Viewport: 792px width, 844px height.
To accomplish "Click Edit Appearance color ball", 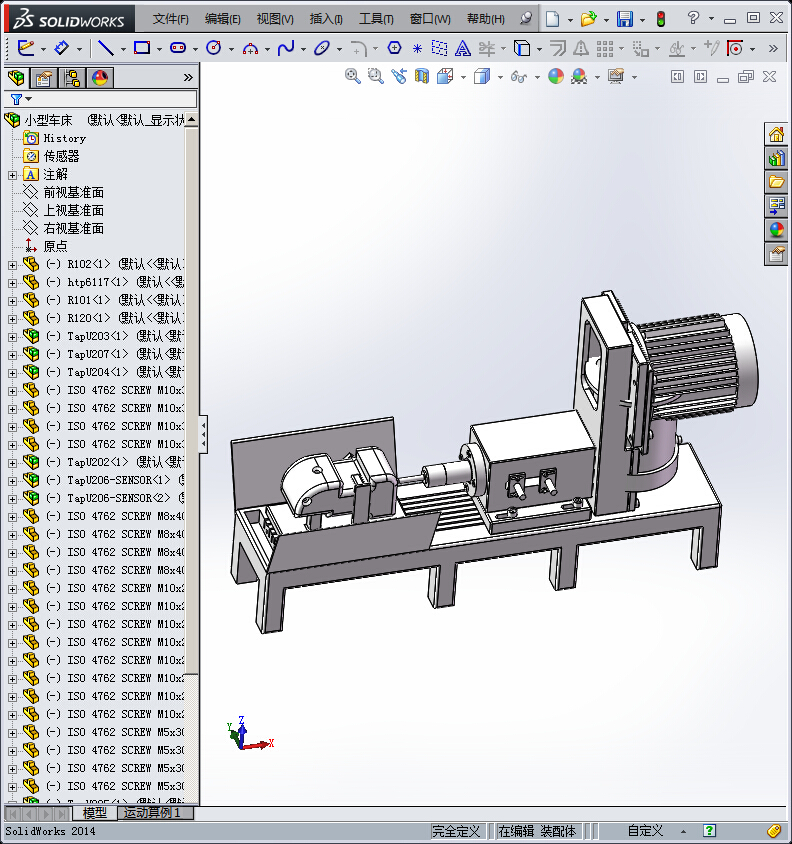I will point(556,76).
